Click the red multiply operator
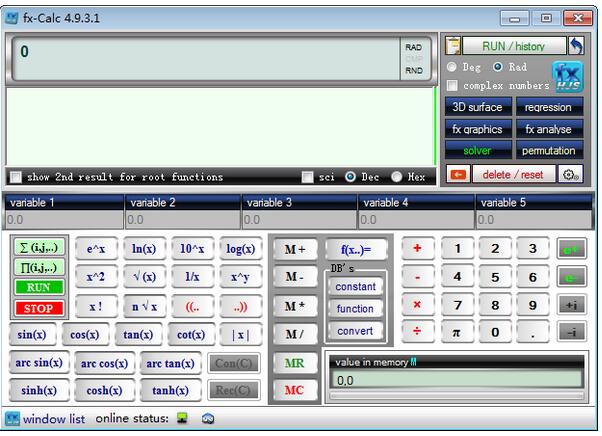This screenshot has height=436, width=602. pos(418,305)
